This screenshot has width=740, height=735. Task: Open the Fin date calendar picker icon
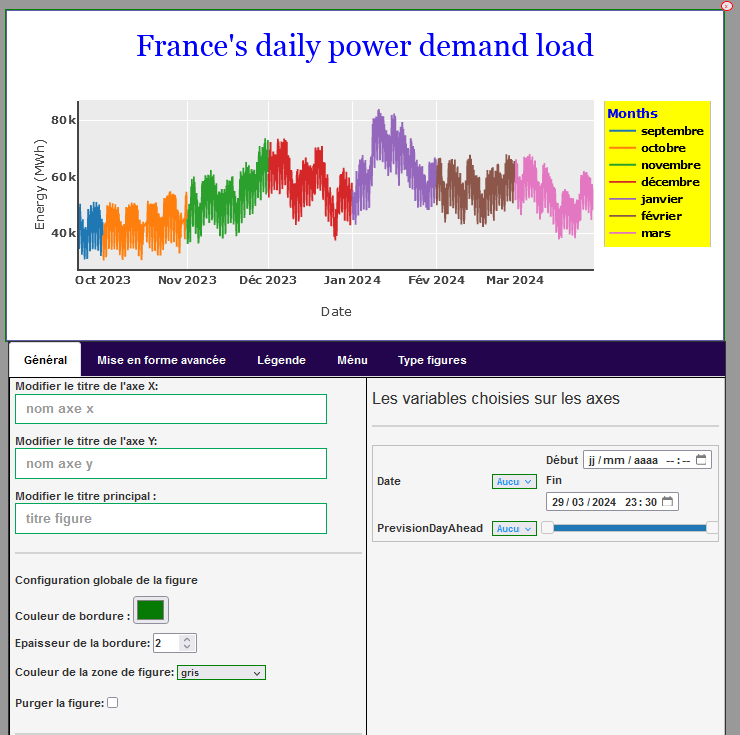[668, 502]
